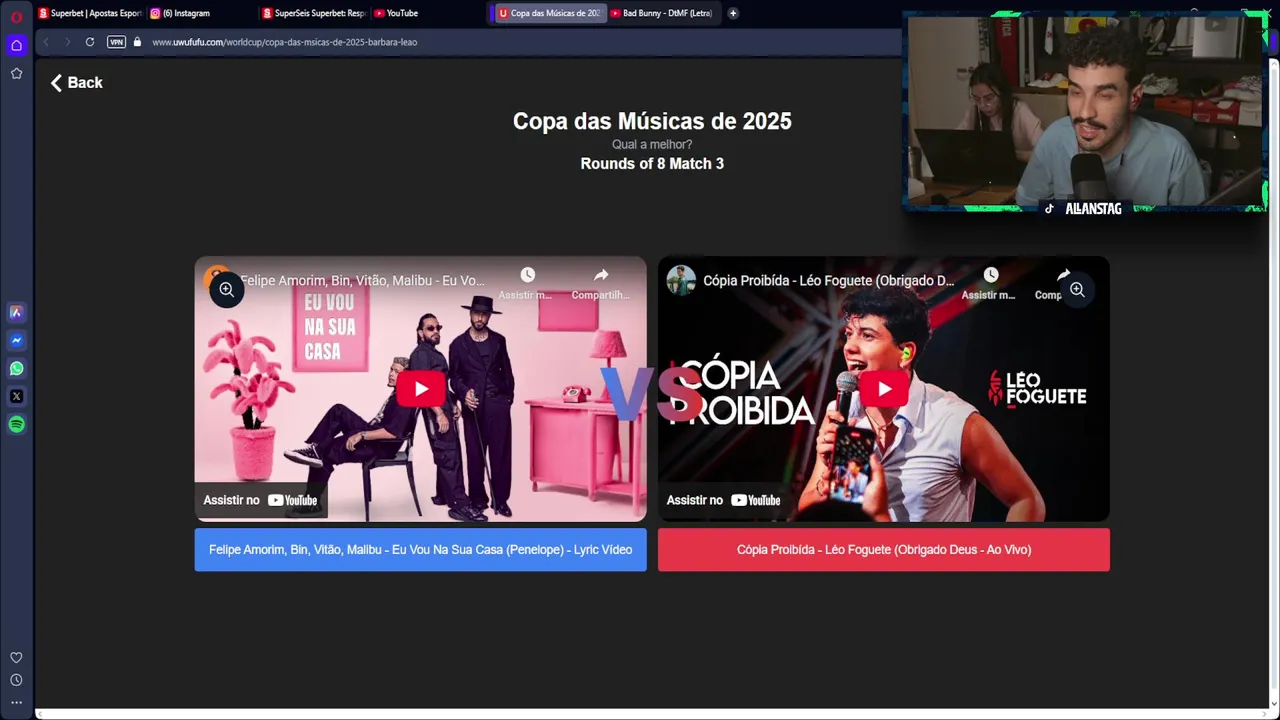
Task: Play the Cópia Proibida video
Action: coord(884,389)
